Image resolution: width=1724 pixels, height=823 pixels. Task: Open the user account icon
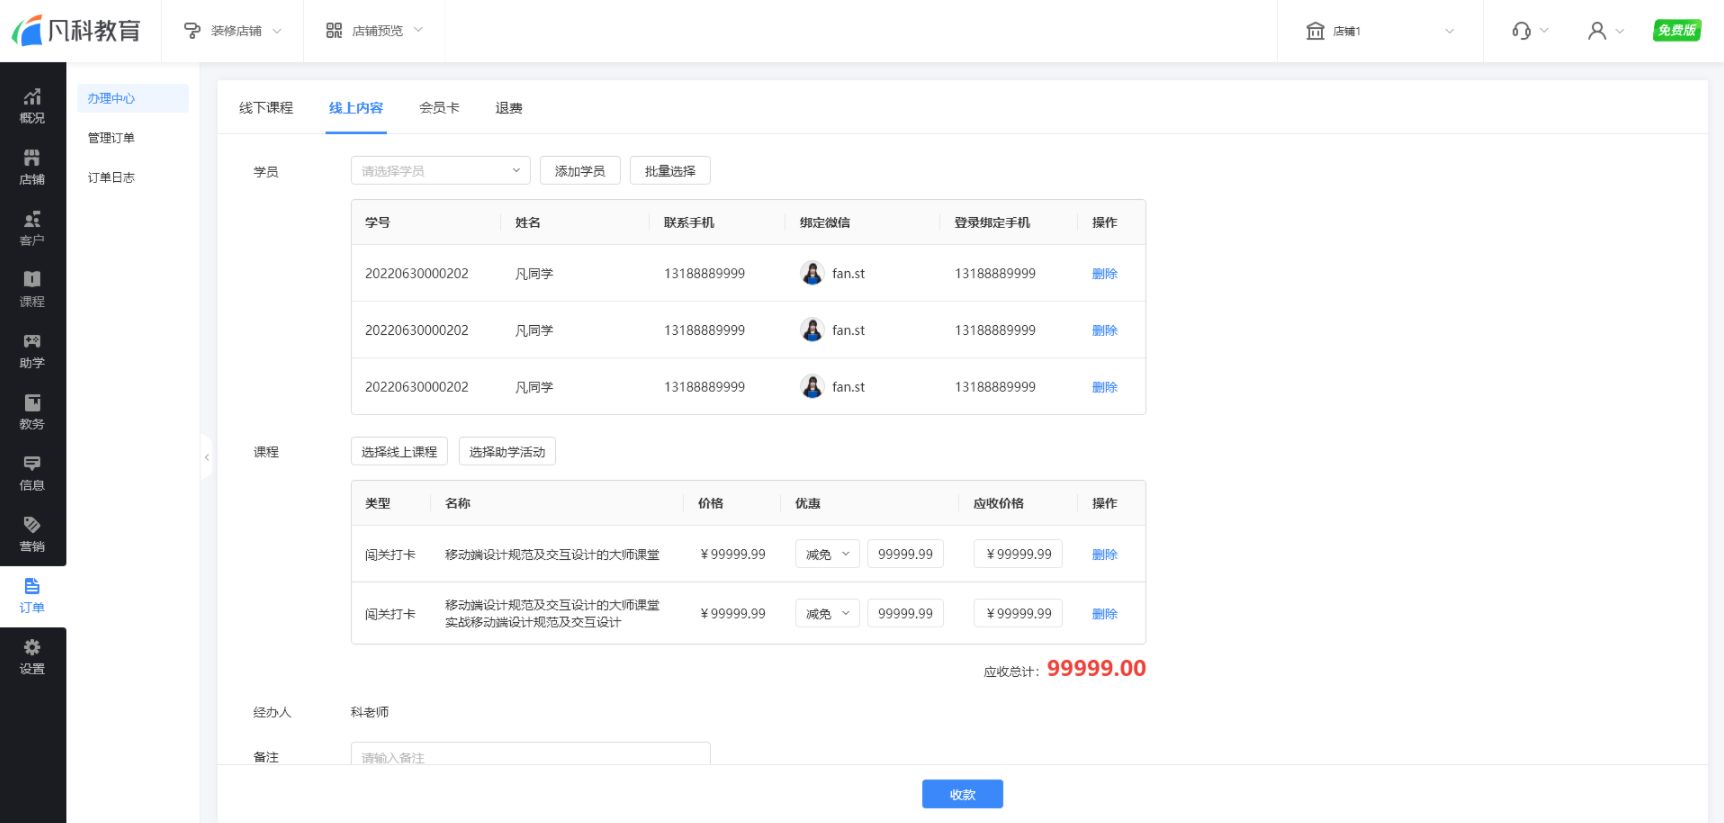[1597, 31]
